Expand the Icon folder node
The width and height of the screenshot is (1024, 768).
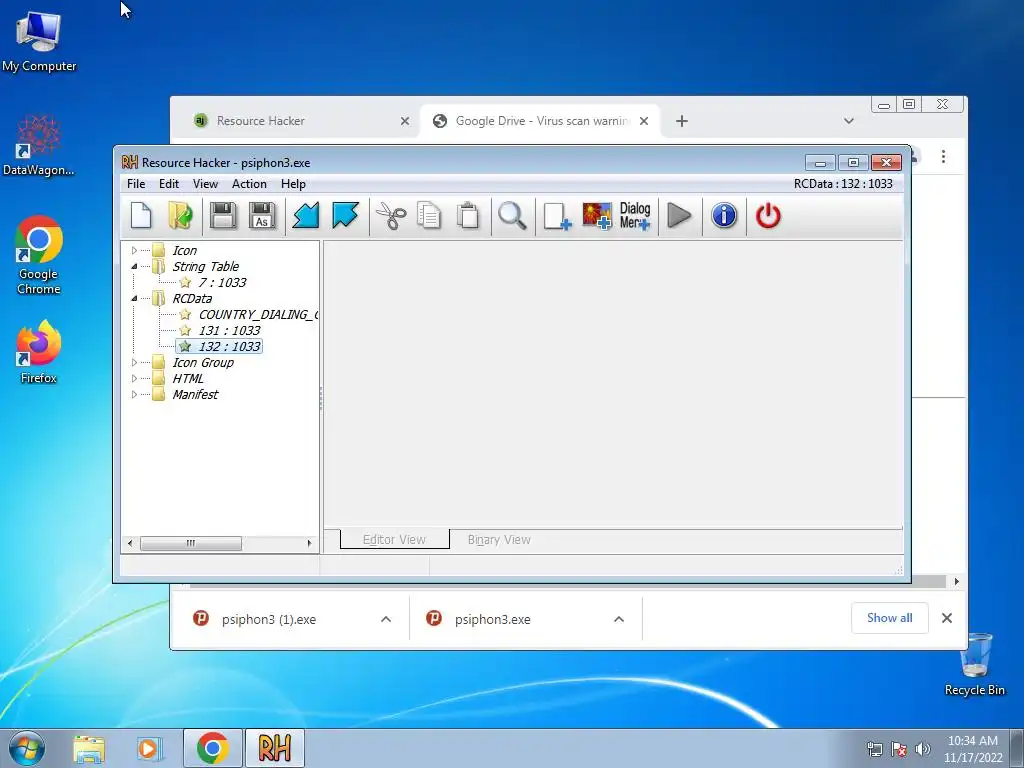click(x=135, y=251)
